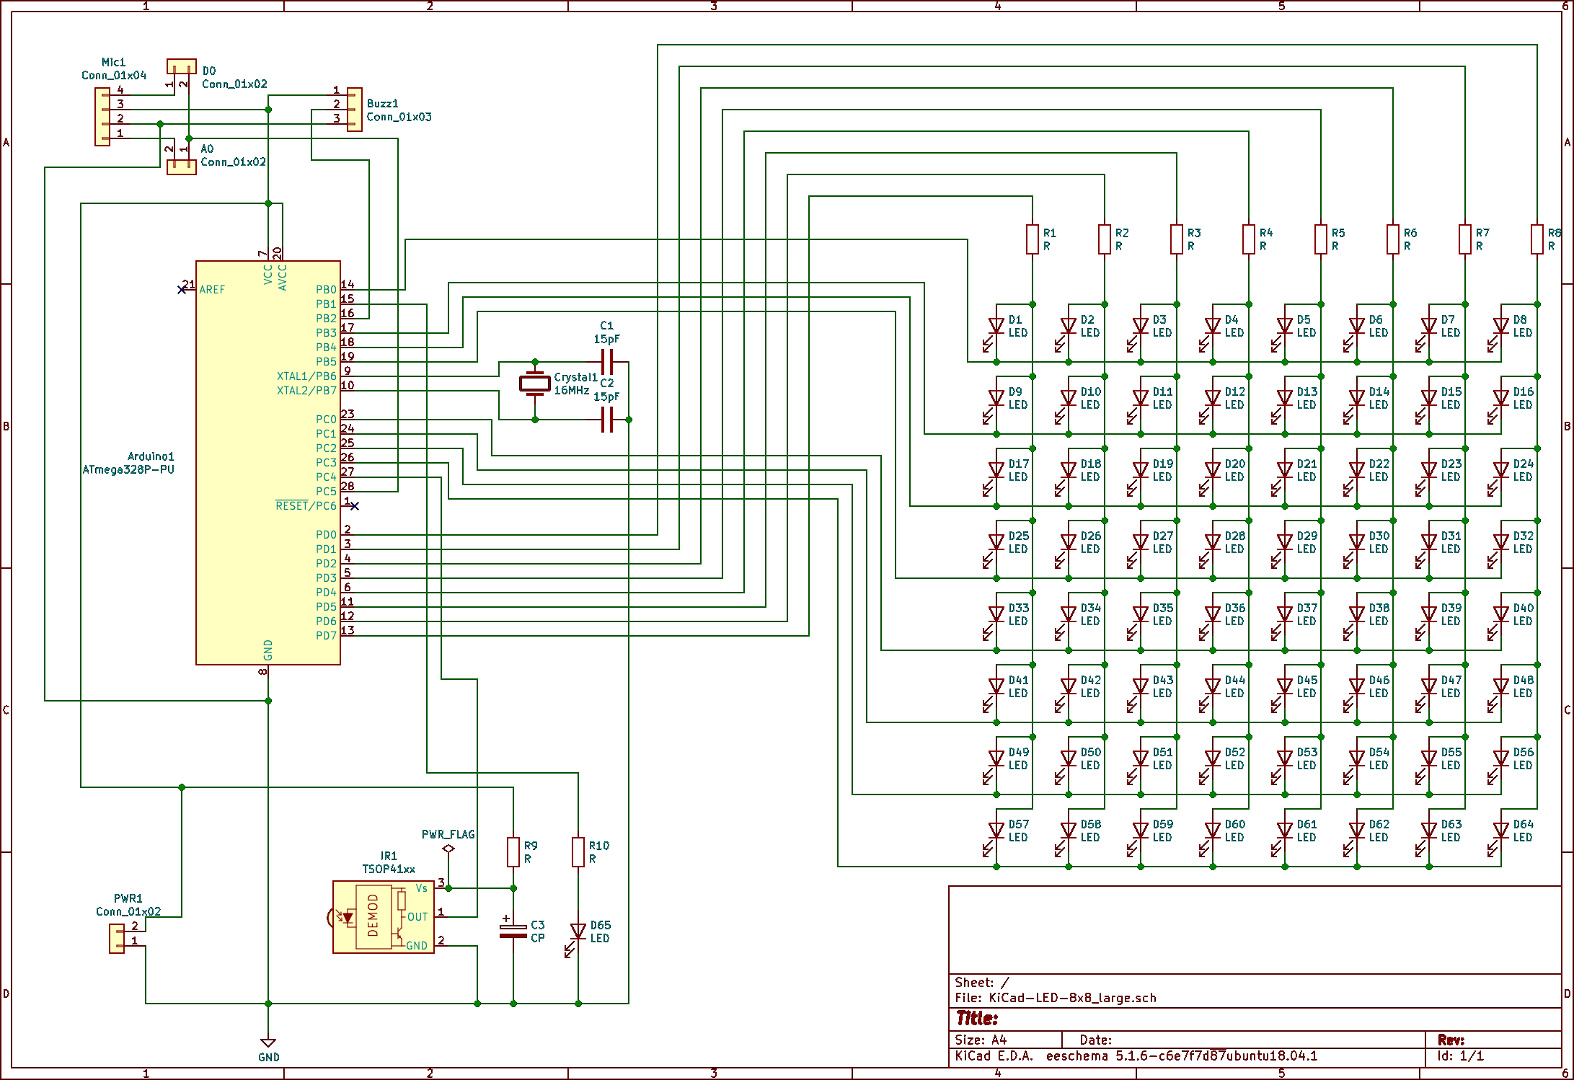Image resolution: width=1574 pixels, height=1080 pixels.
Task: Select the R8 resistor symbol
Action: tap(1537, 239)
